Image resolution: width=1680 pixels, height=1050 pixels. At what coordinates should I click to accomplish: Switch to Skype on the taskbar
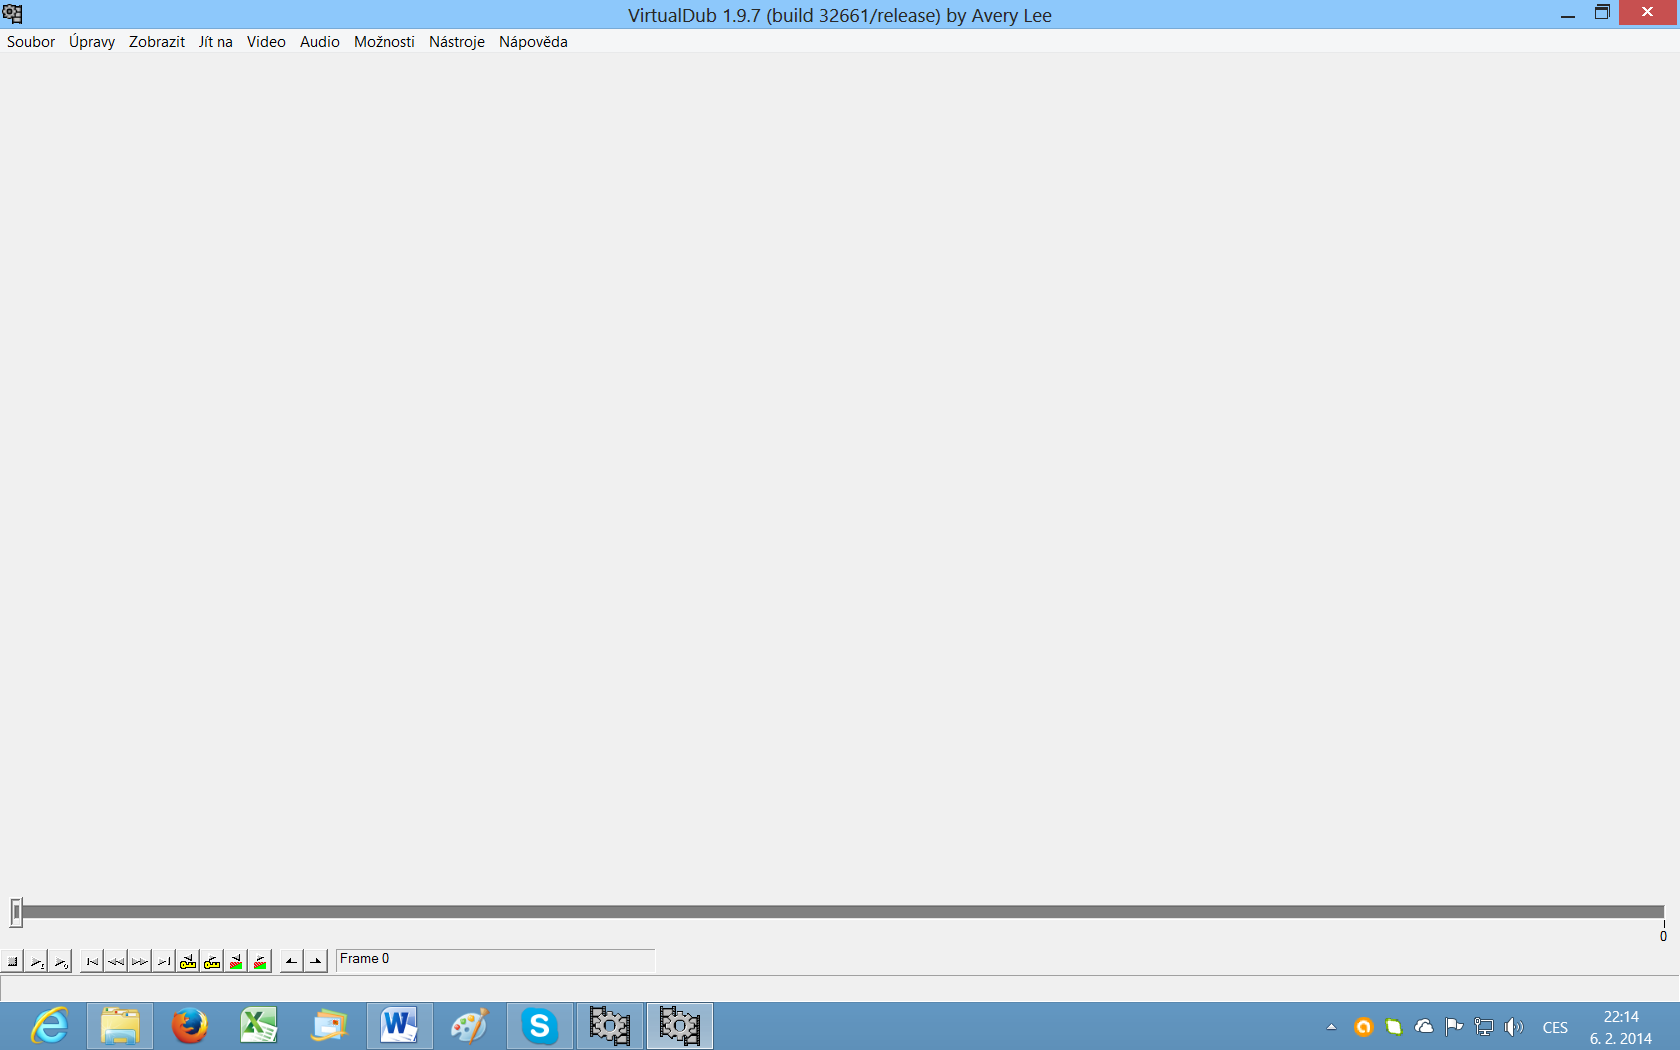point(540,1026)
